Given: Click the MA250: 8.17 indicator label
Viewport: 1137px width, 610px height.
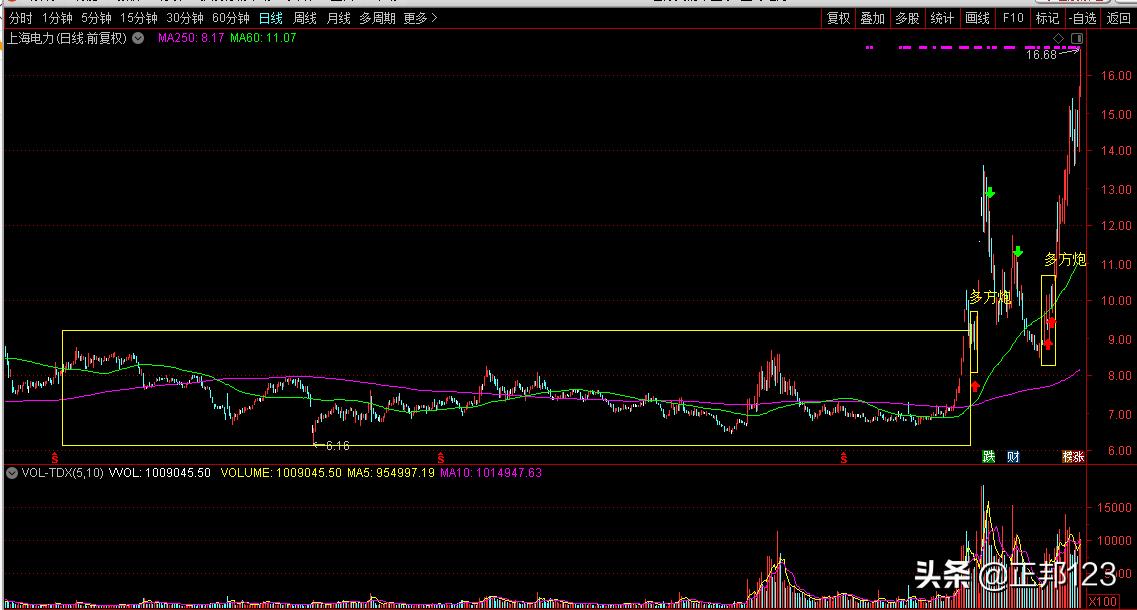Looking at the screenshot, I should click(x=191, y=38).
